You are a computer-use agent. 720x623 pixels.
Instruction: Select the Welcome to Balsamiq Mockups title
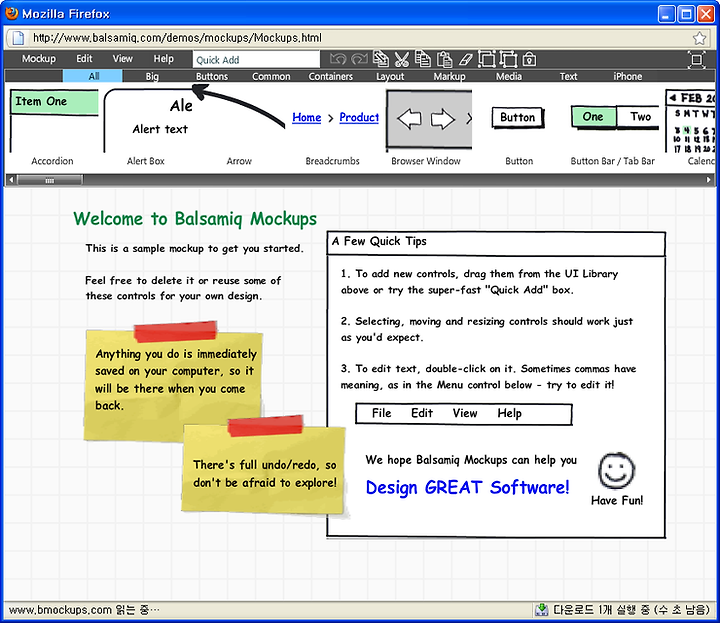tap(195, 219)
